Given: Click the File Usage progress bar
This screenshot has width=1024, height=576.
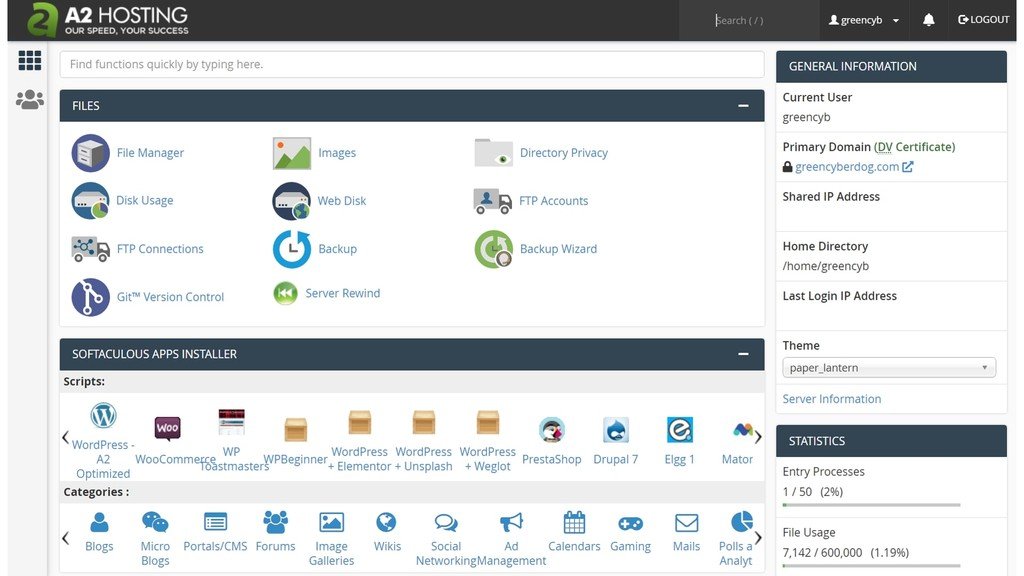Looking at the screenshot, I should coord(871,566).
